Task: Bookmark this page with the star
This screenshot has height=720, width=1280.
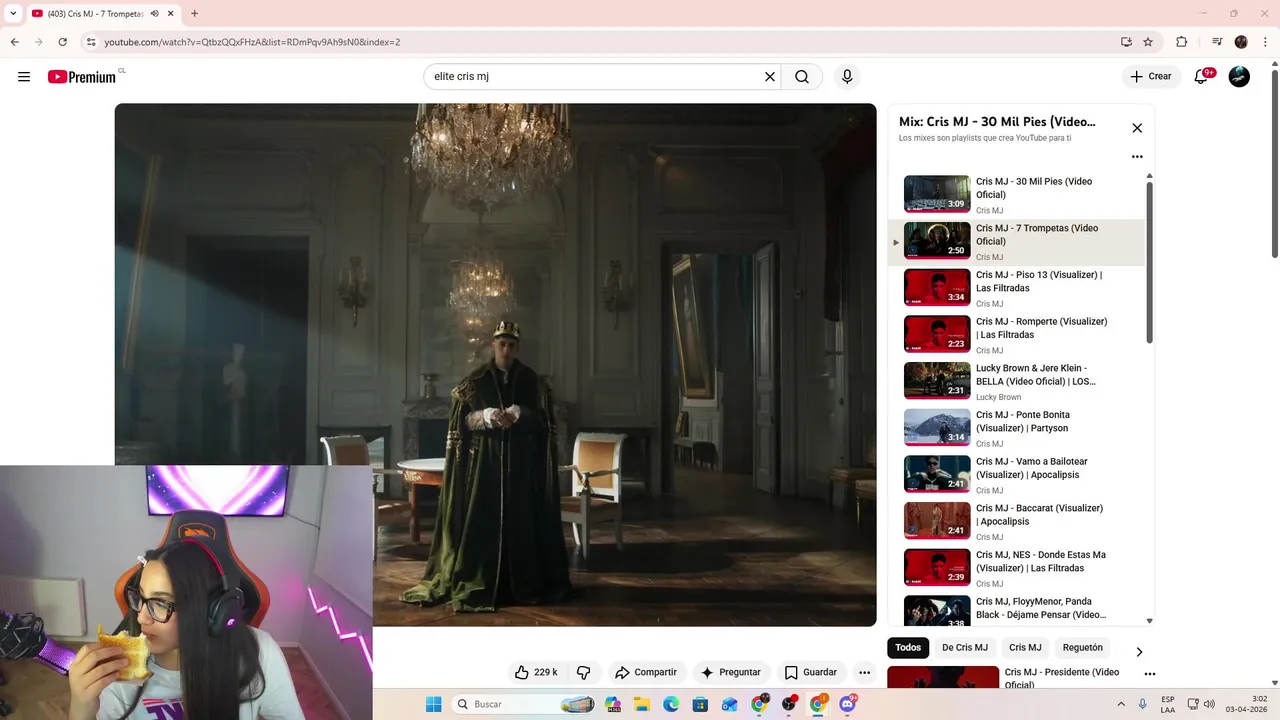Action: pos(1148,42)
